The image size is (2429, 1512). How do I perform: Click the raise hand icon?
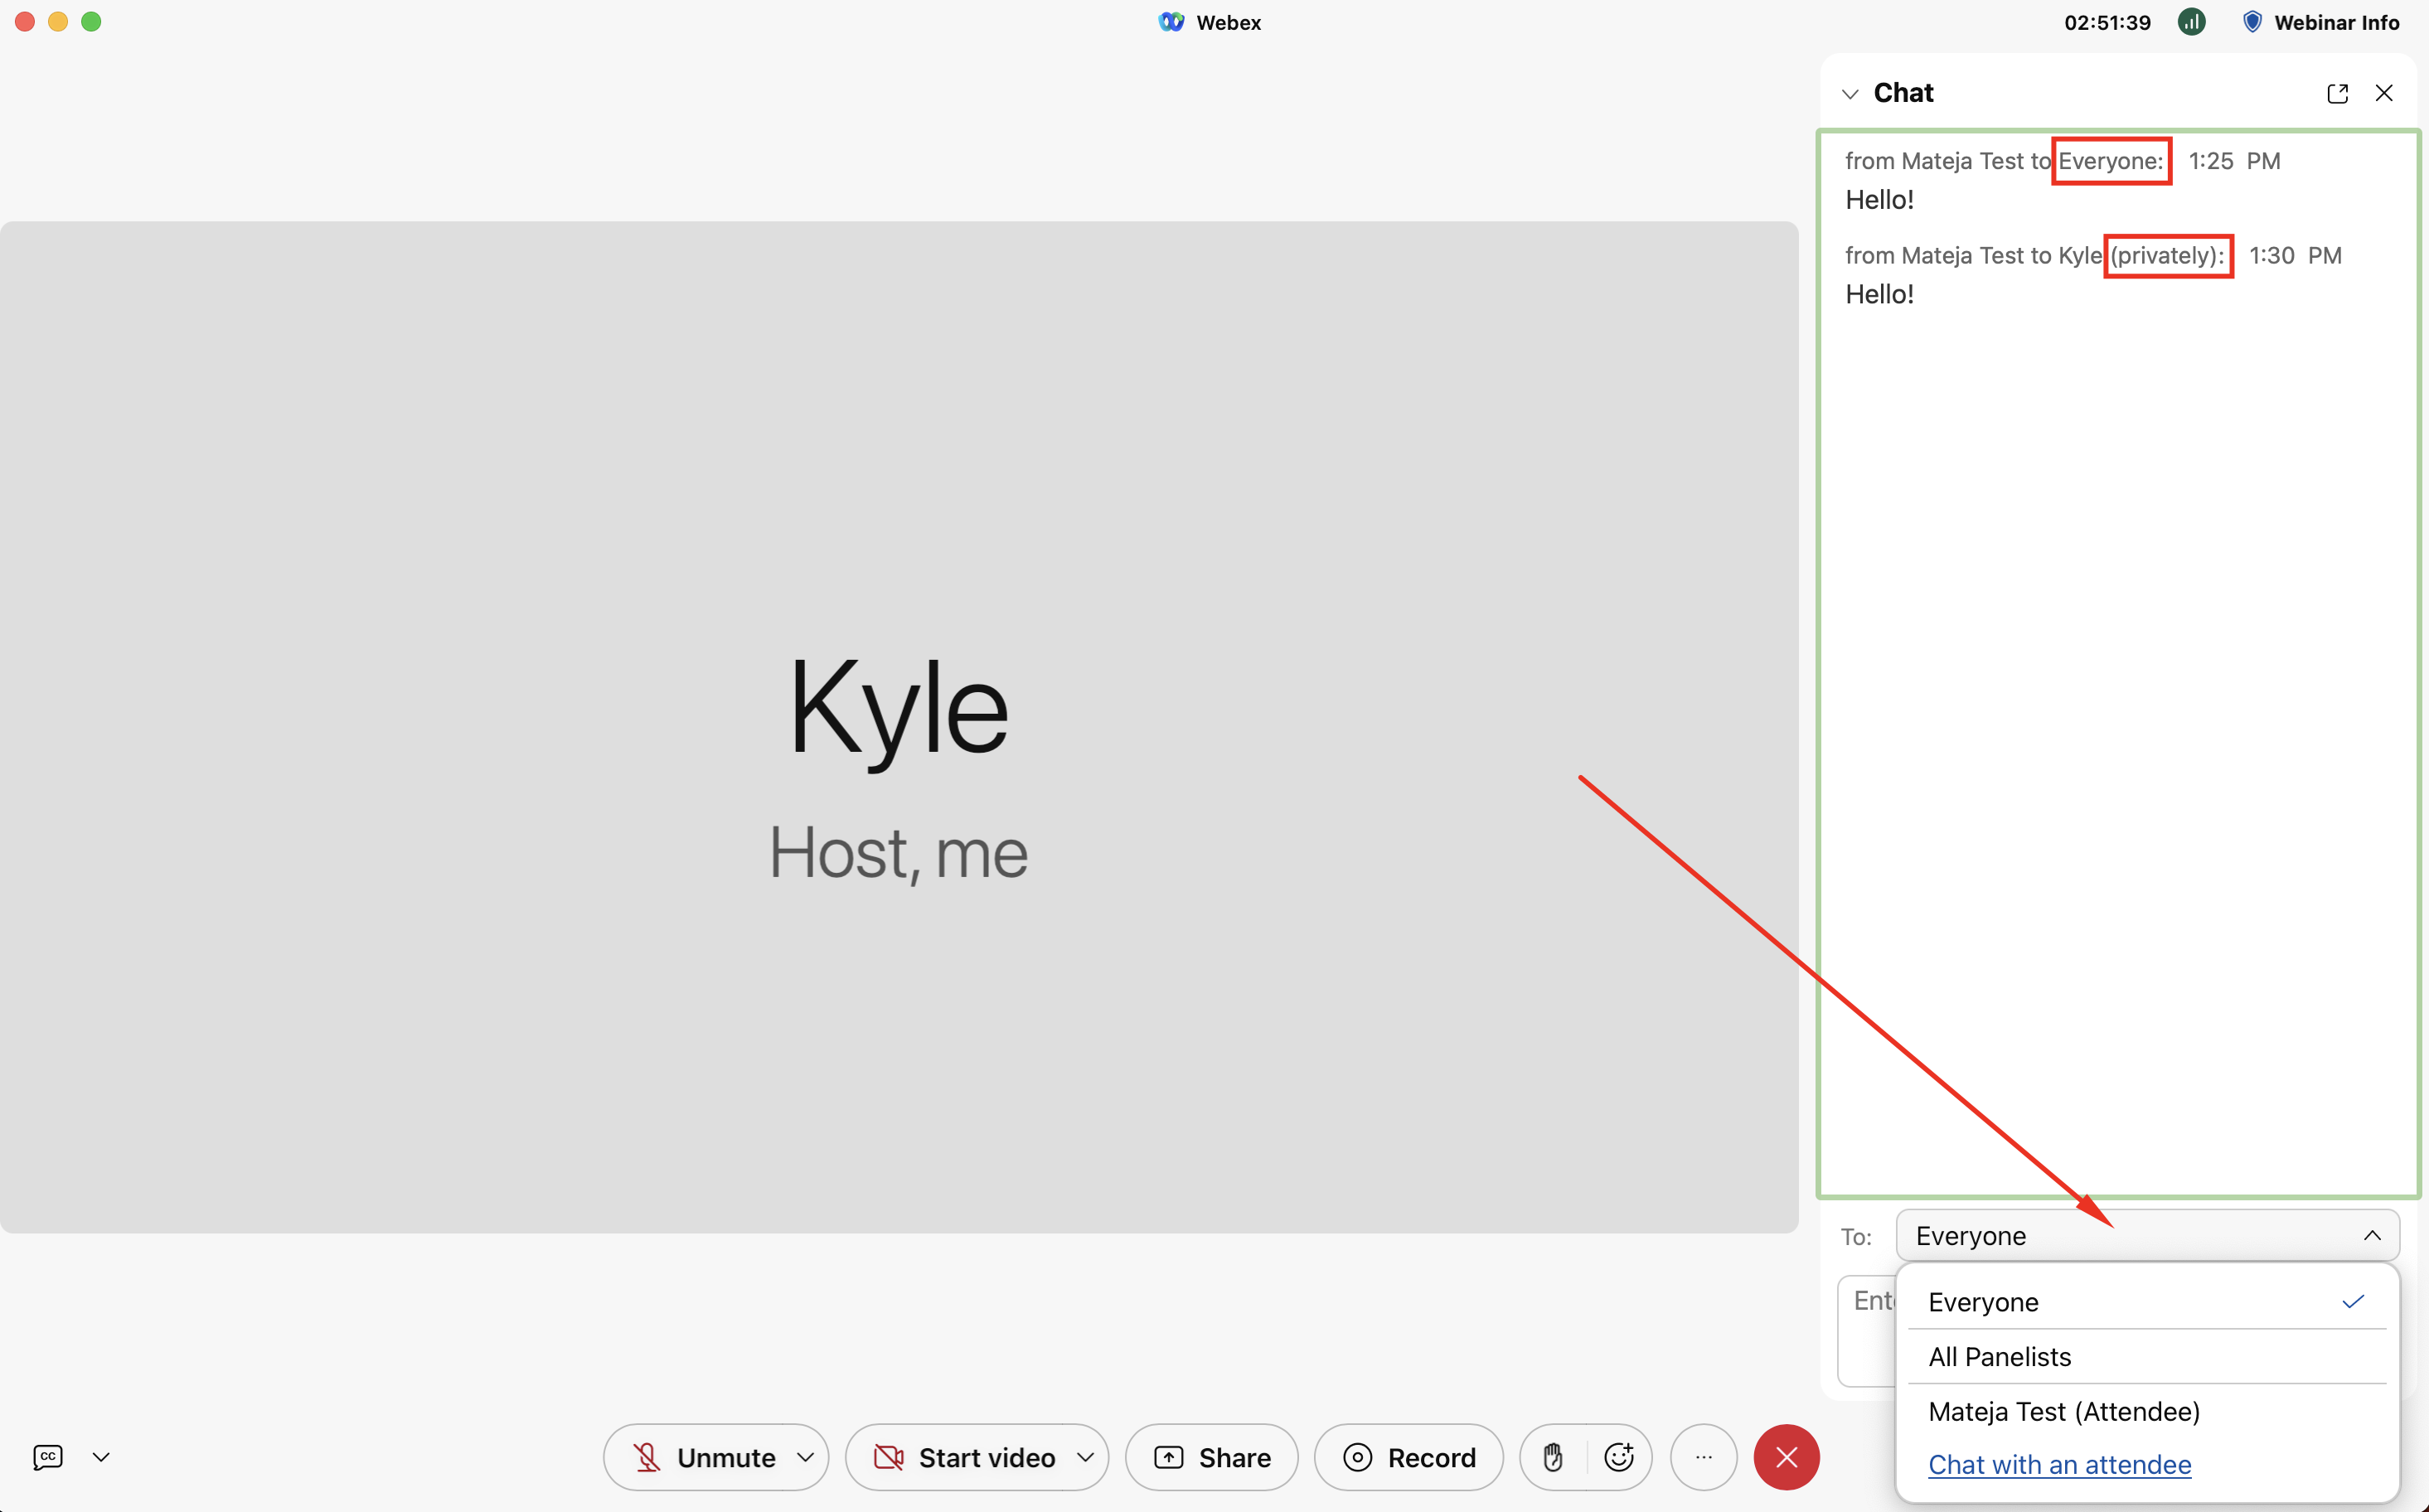tap(1553, 1457)
